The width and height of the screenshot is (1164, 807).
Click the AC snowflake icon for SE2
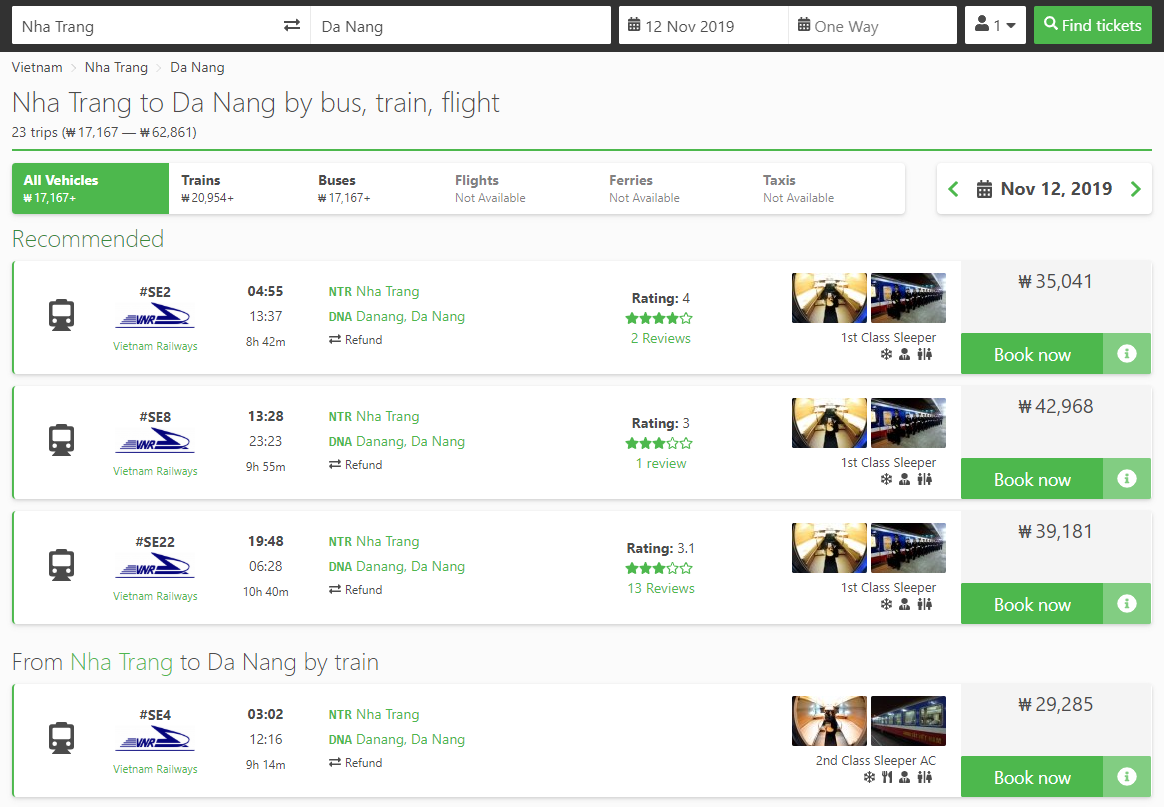click(x=886, y=354)
